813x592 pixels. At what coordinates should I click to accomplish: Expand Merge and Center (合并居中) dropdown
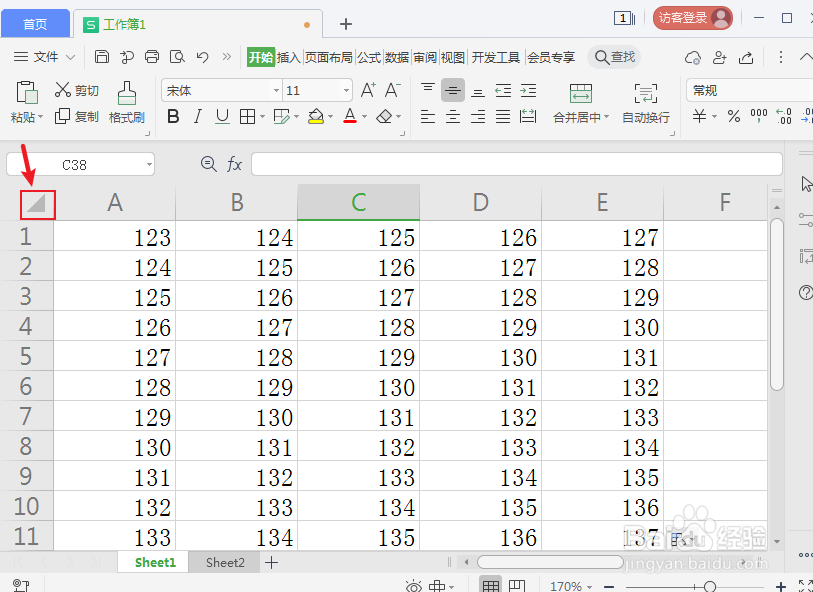click(606, 117)
